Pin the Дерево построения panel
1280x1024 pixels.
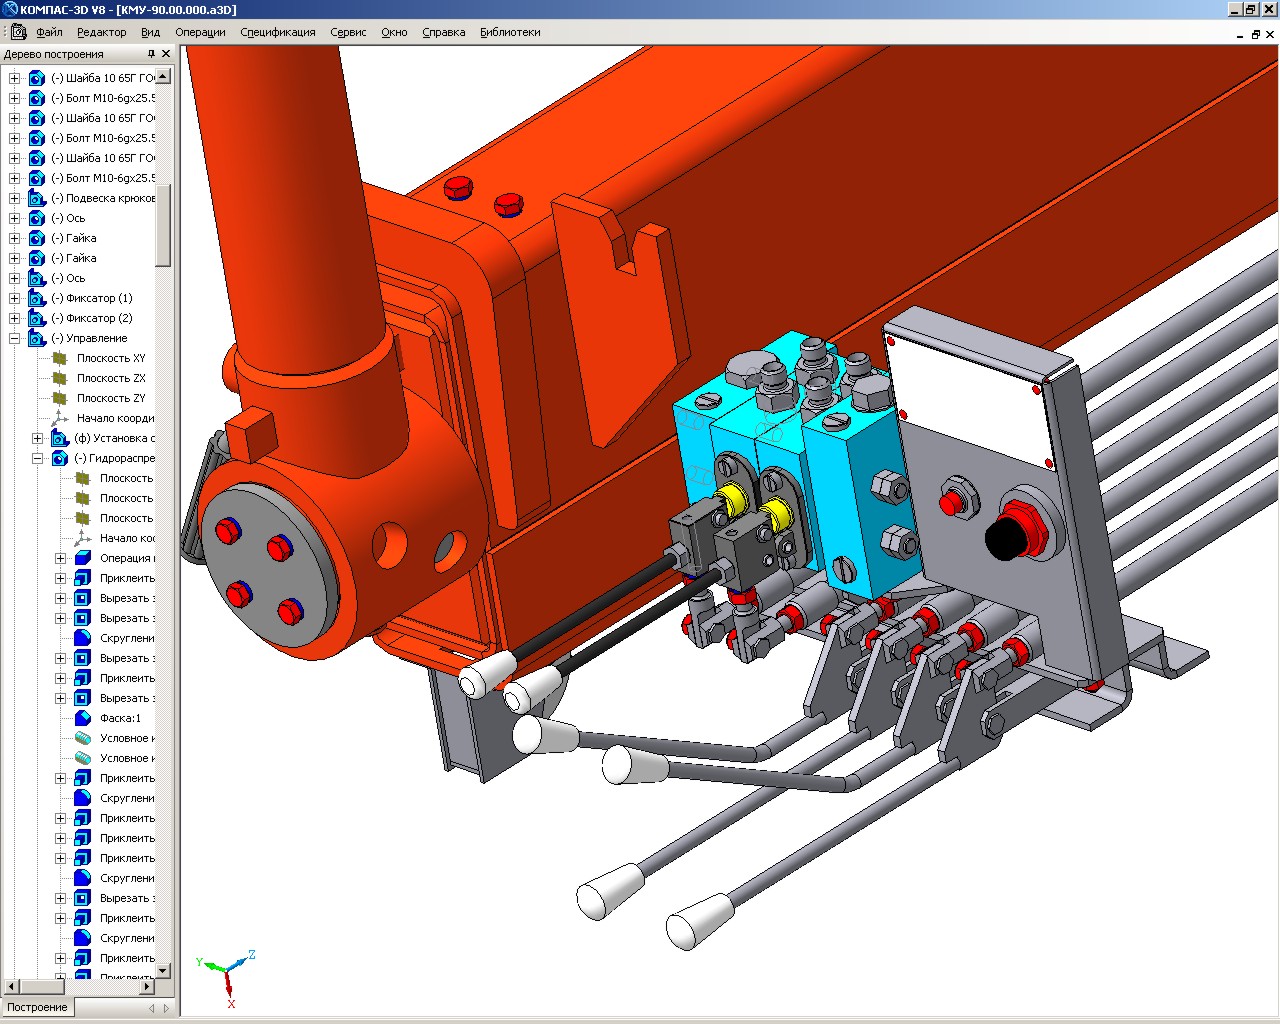(151, 54)
